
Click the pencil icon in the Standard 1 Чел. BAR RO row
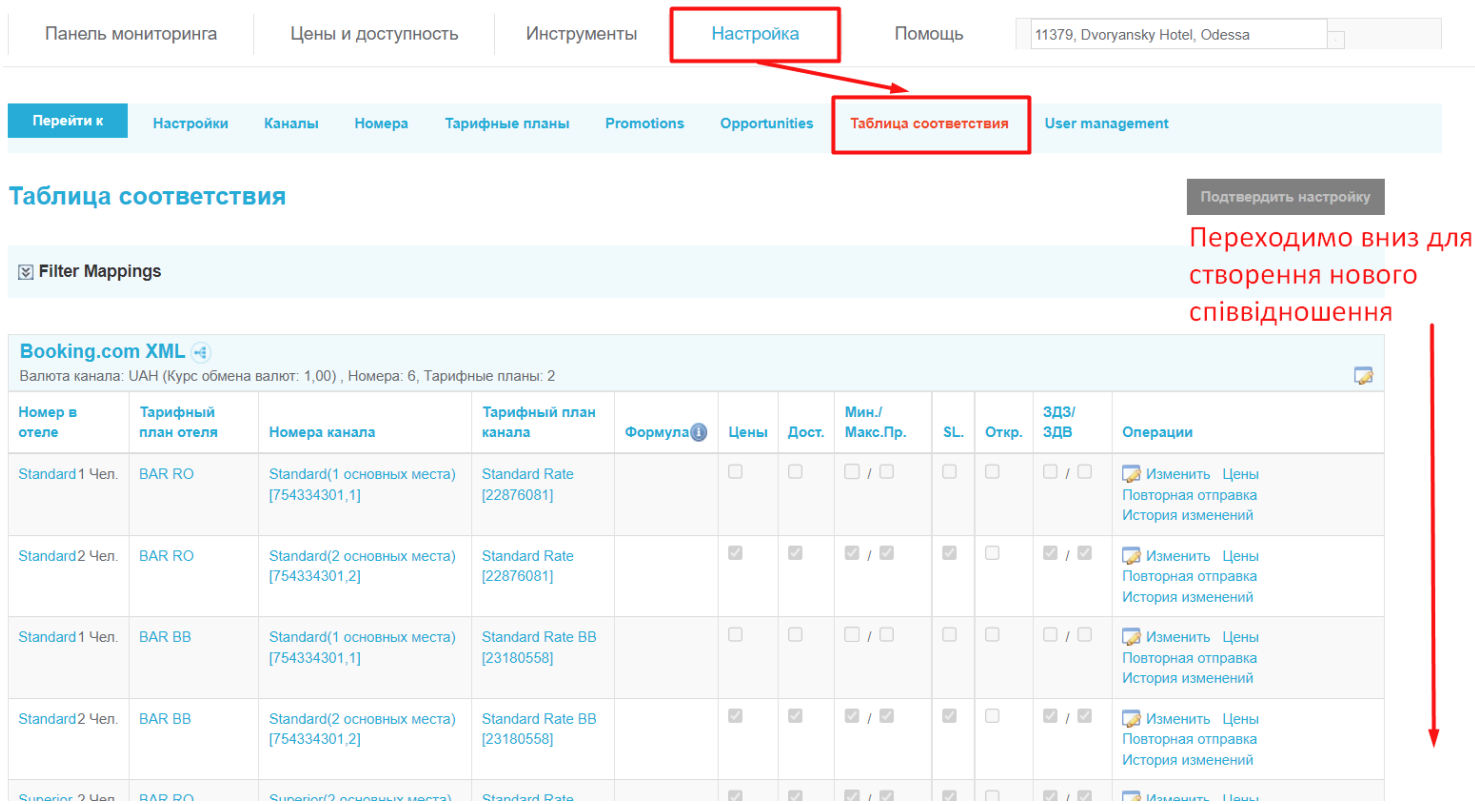pyautogui.click(x=1131, y=474)
